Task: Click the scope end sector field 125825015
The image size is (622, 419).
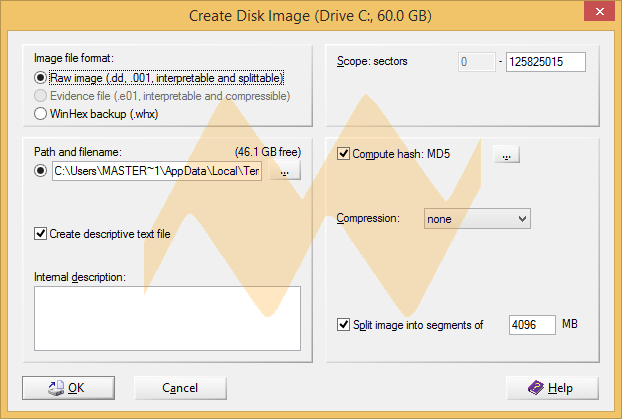Action: [x=545, y=62]
